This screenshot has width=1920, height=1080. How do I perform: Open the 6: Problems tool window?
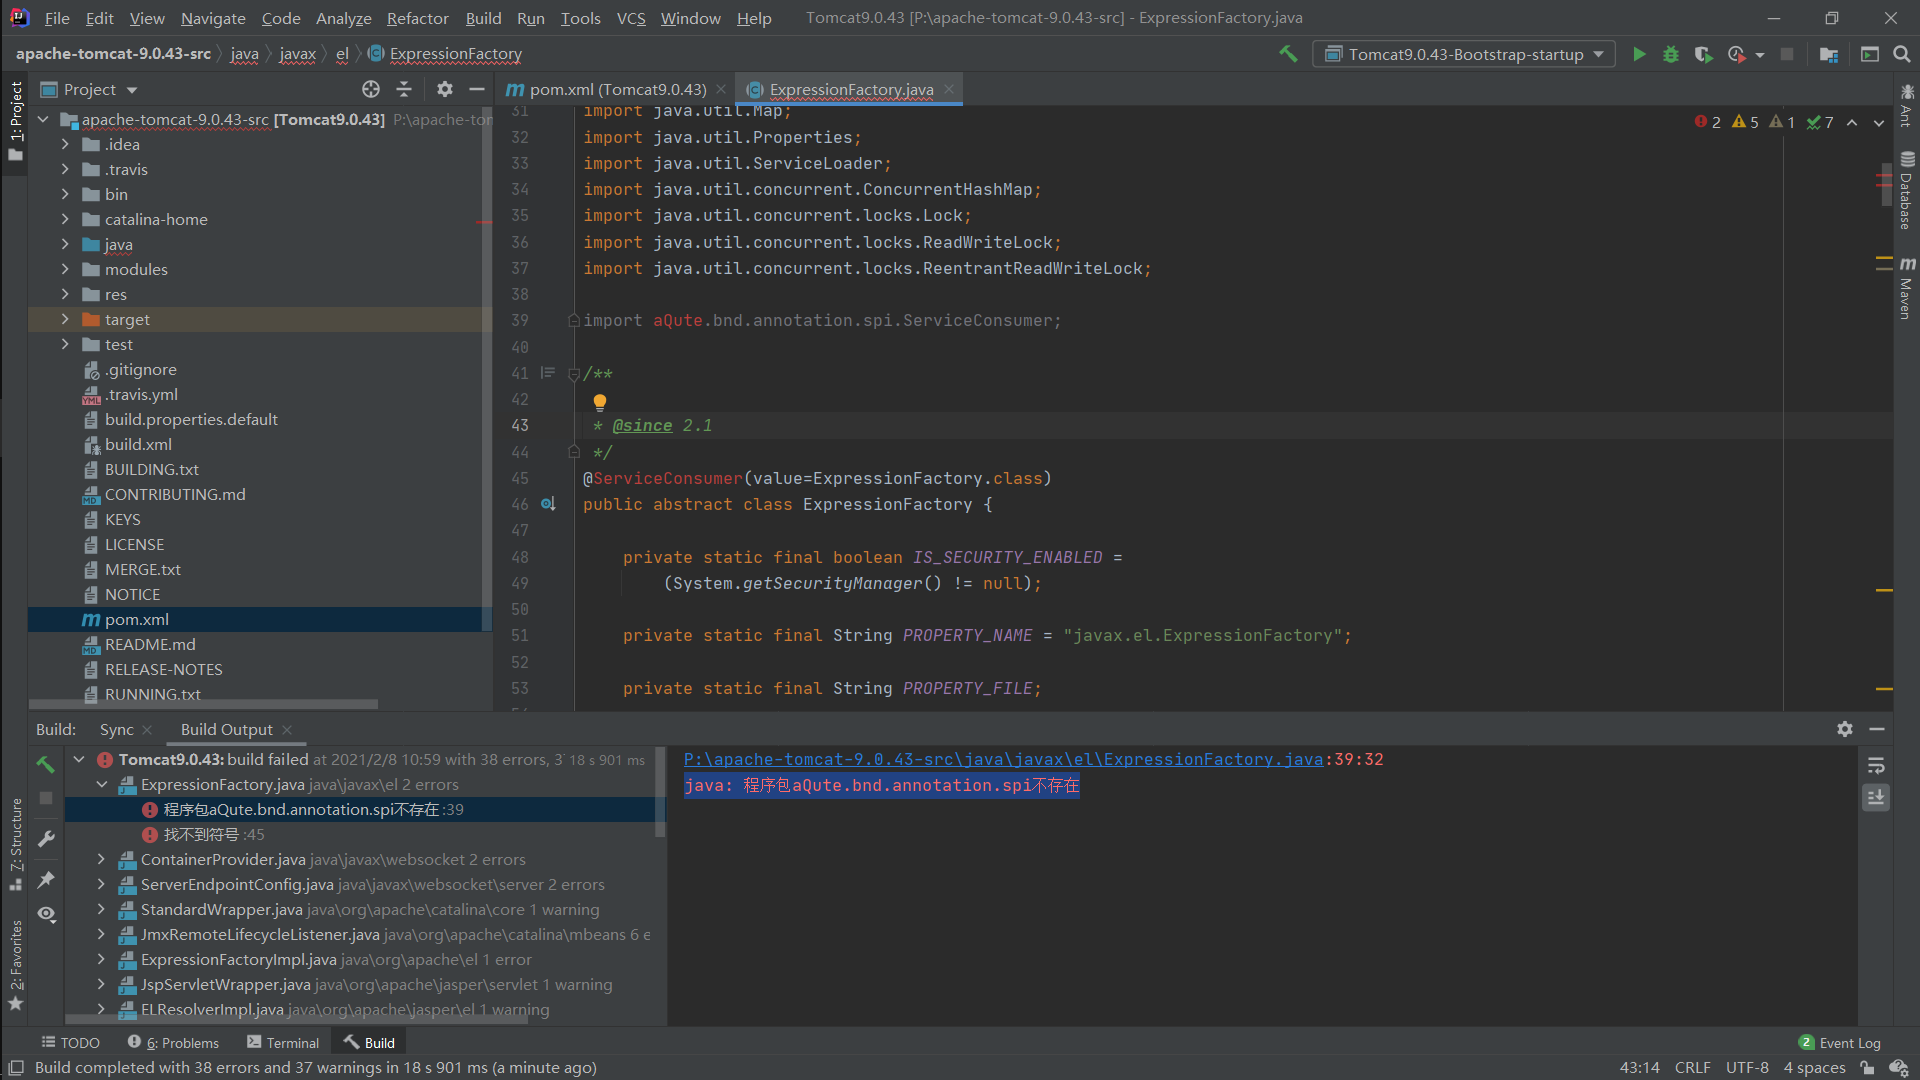pos(173,1042)
